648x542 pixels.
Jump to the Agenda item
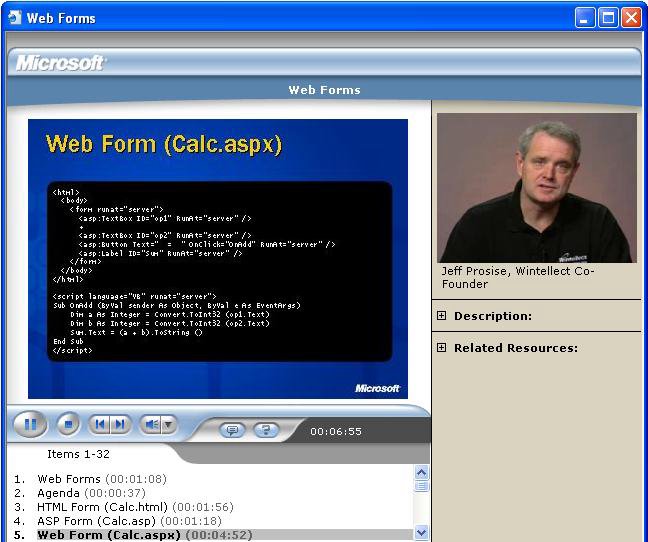coord(91,493)
